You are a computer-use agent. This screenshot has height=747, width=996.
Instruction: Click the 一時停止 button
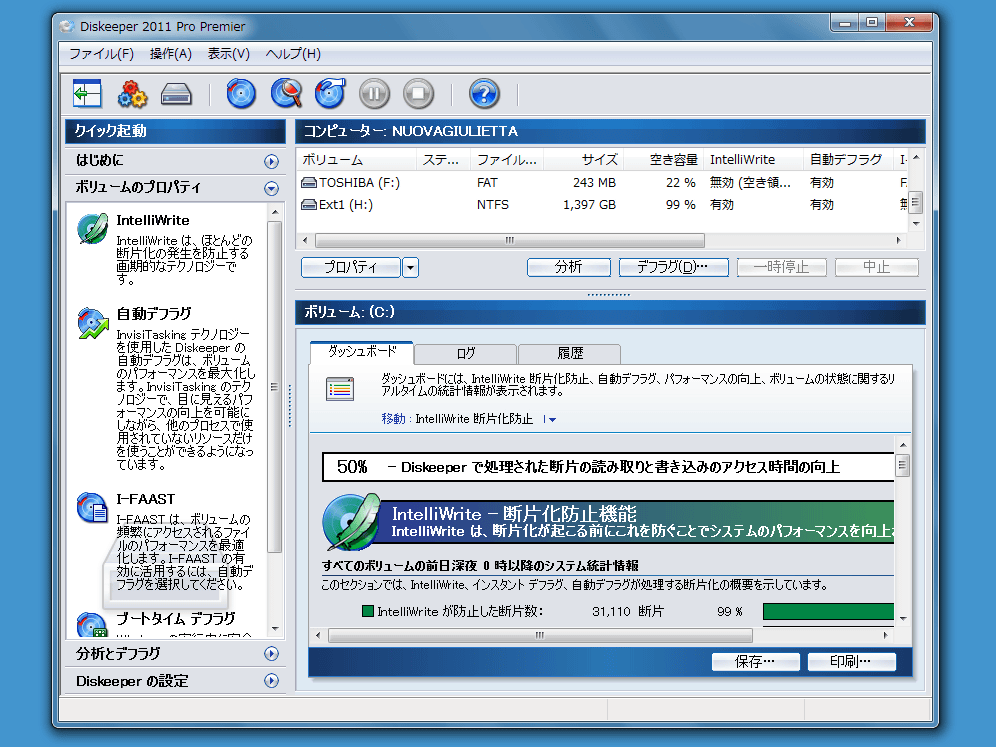pos(781,267)
